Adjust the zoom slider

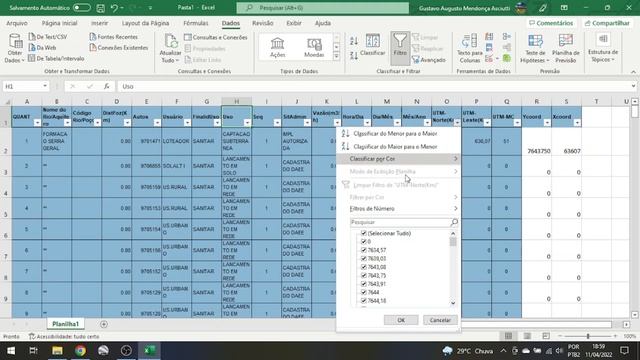[x=588, y=336]
